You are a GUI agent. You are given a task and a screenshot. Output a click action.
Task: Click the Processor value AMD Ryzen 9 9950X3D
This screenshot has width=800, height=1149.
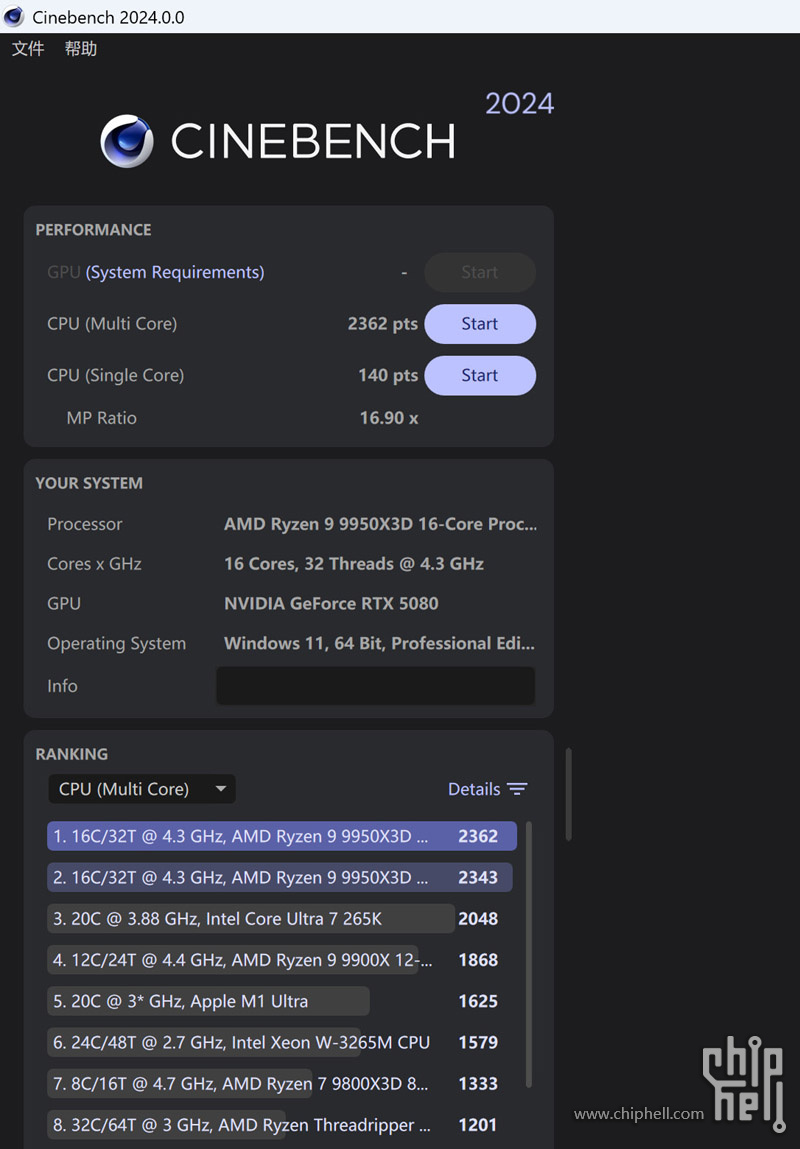coord(380,525)
